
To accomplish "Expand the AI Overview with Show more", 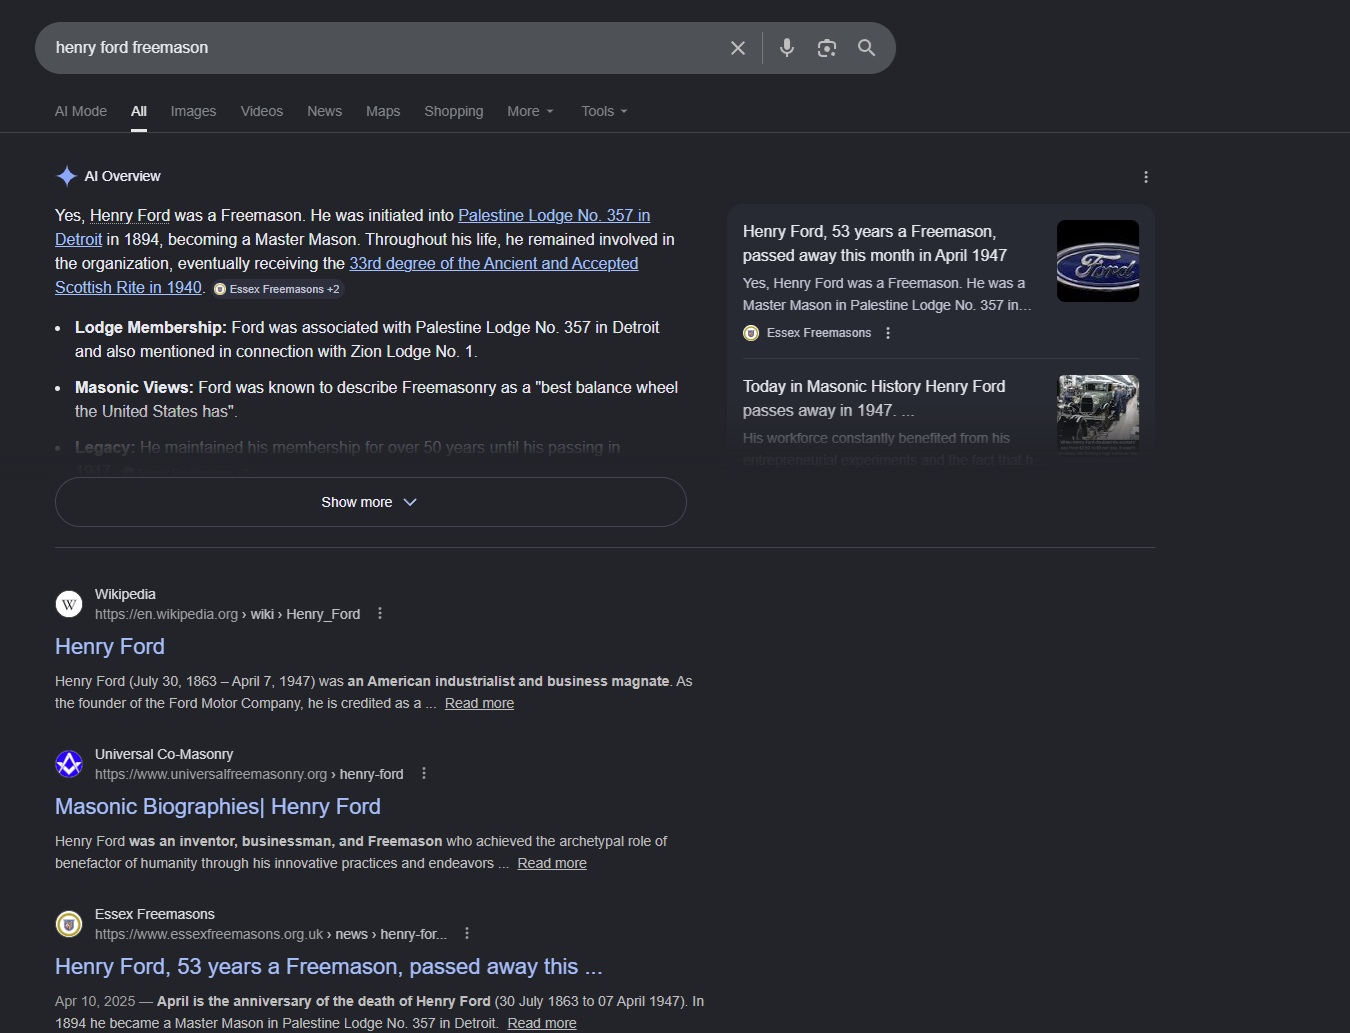I will (x=371, y=502).
